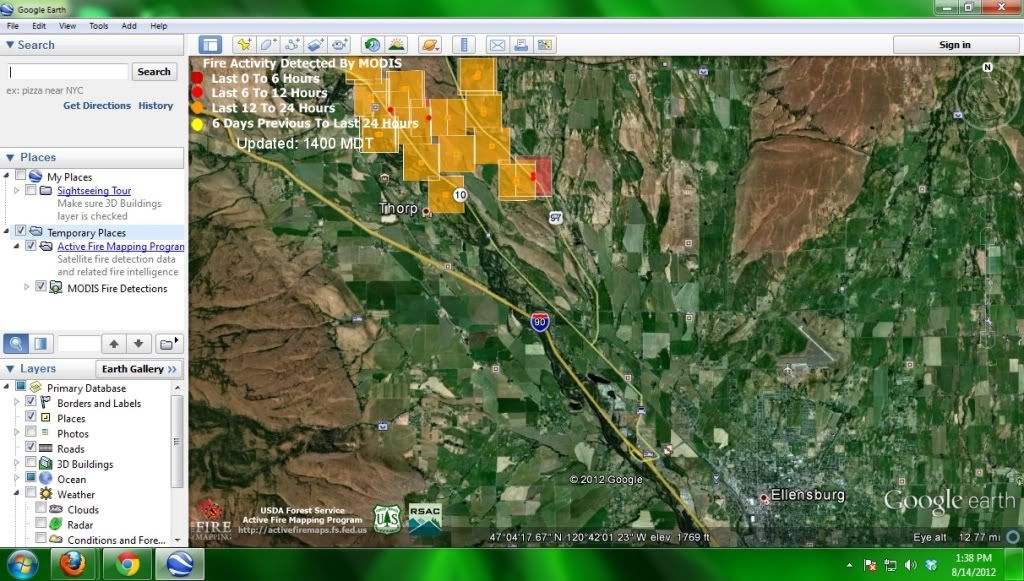1024x581 pixels.
Task: Expand the MODIS Fire Detections item
Action: coord(27,287)
